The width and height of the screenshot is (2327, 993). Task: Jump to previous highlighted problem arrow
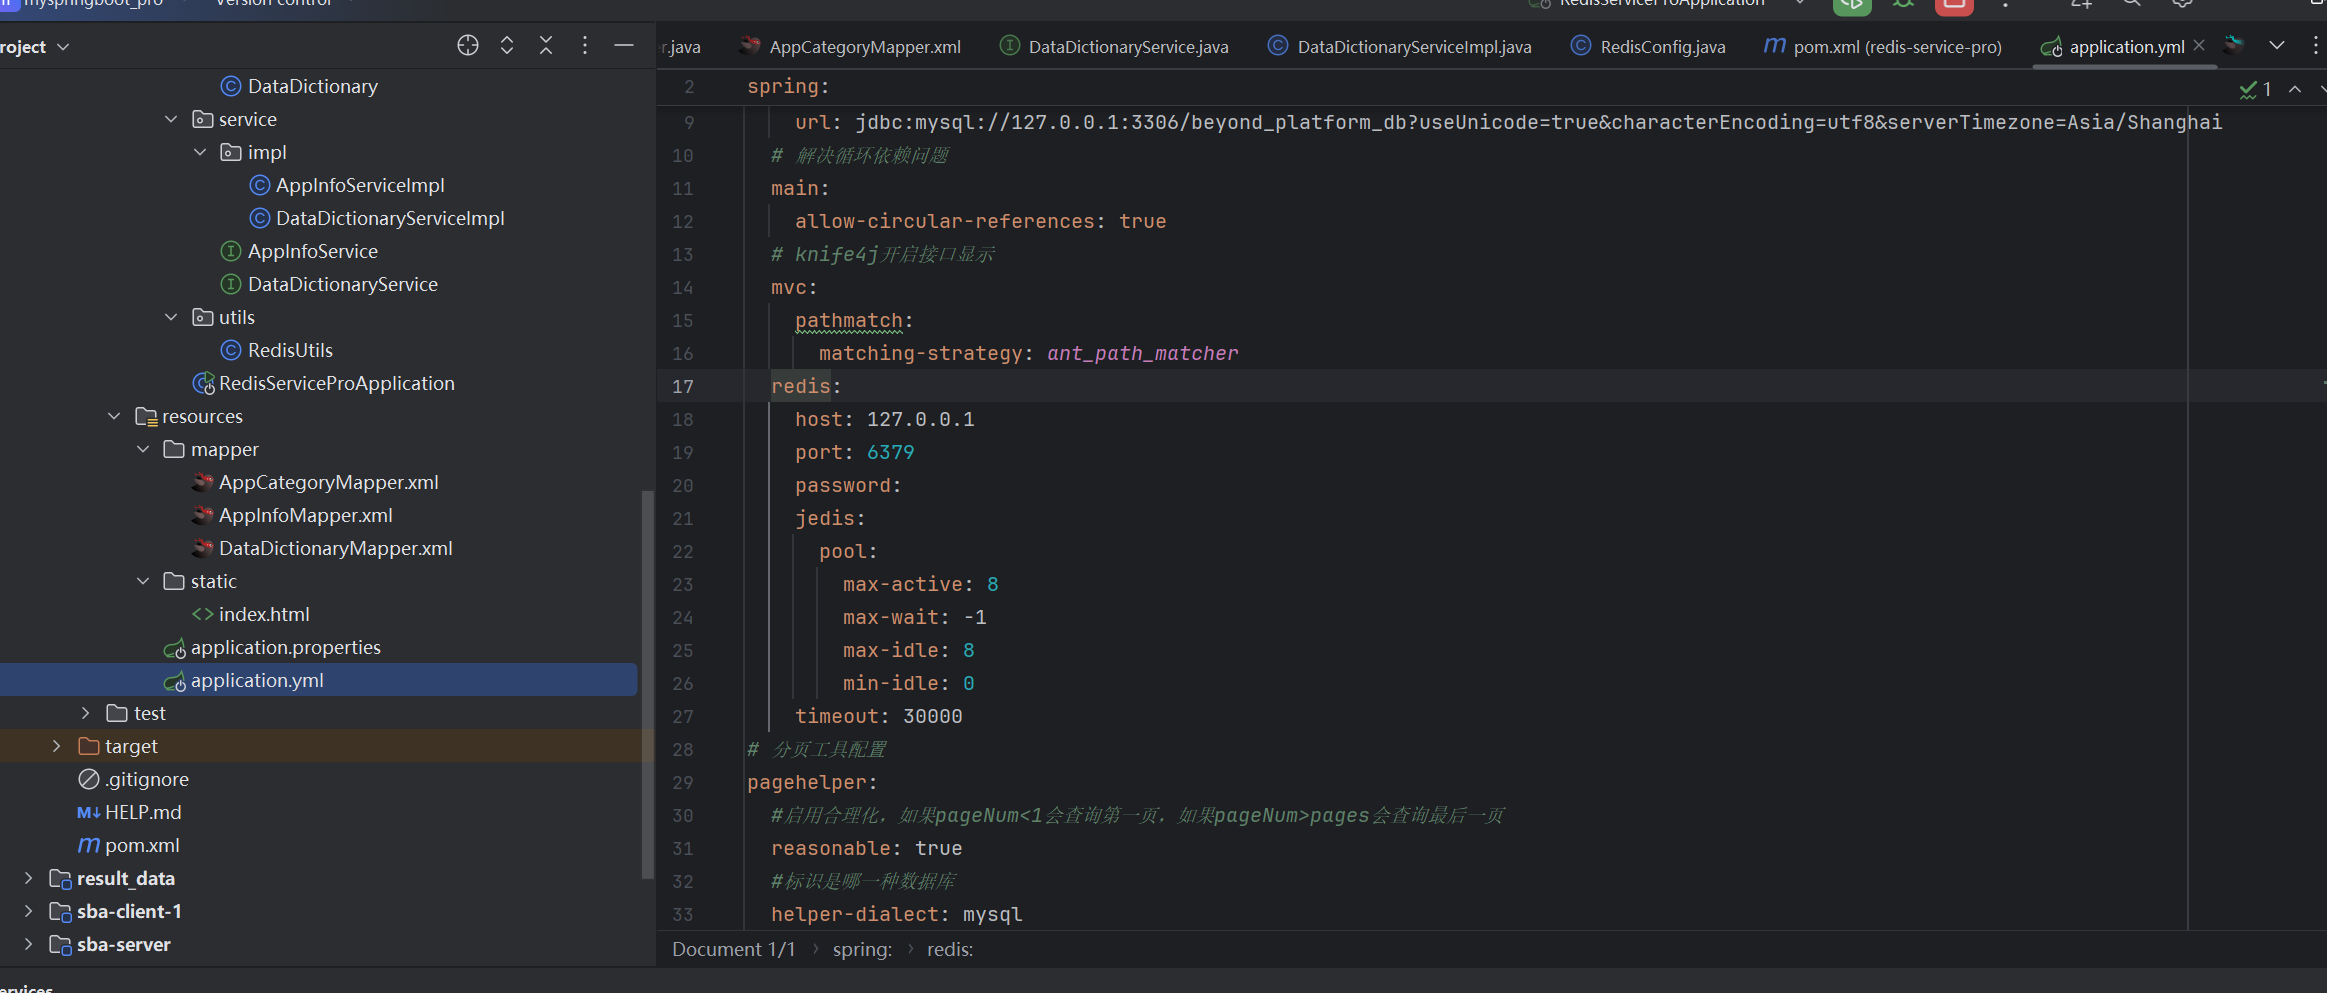(x=2295, y=90)
